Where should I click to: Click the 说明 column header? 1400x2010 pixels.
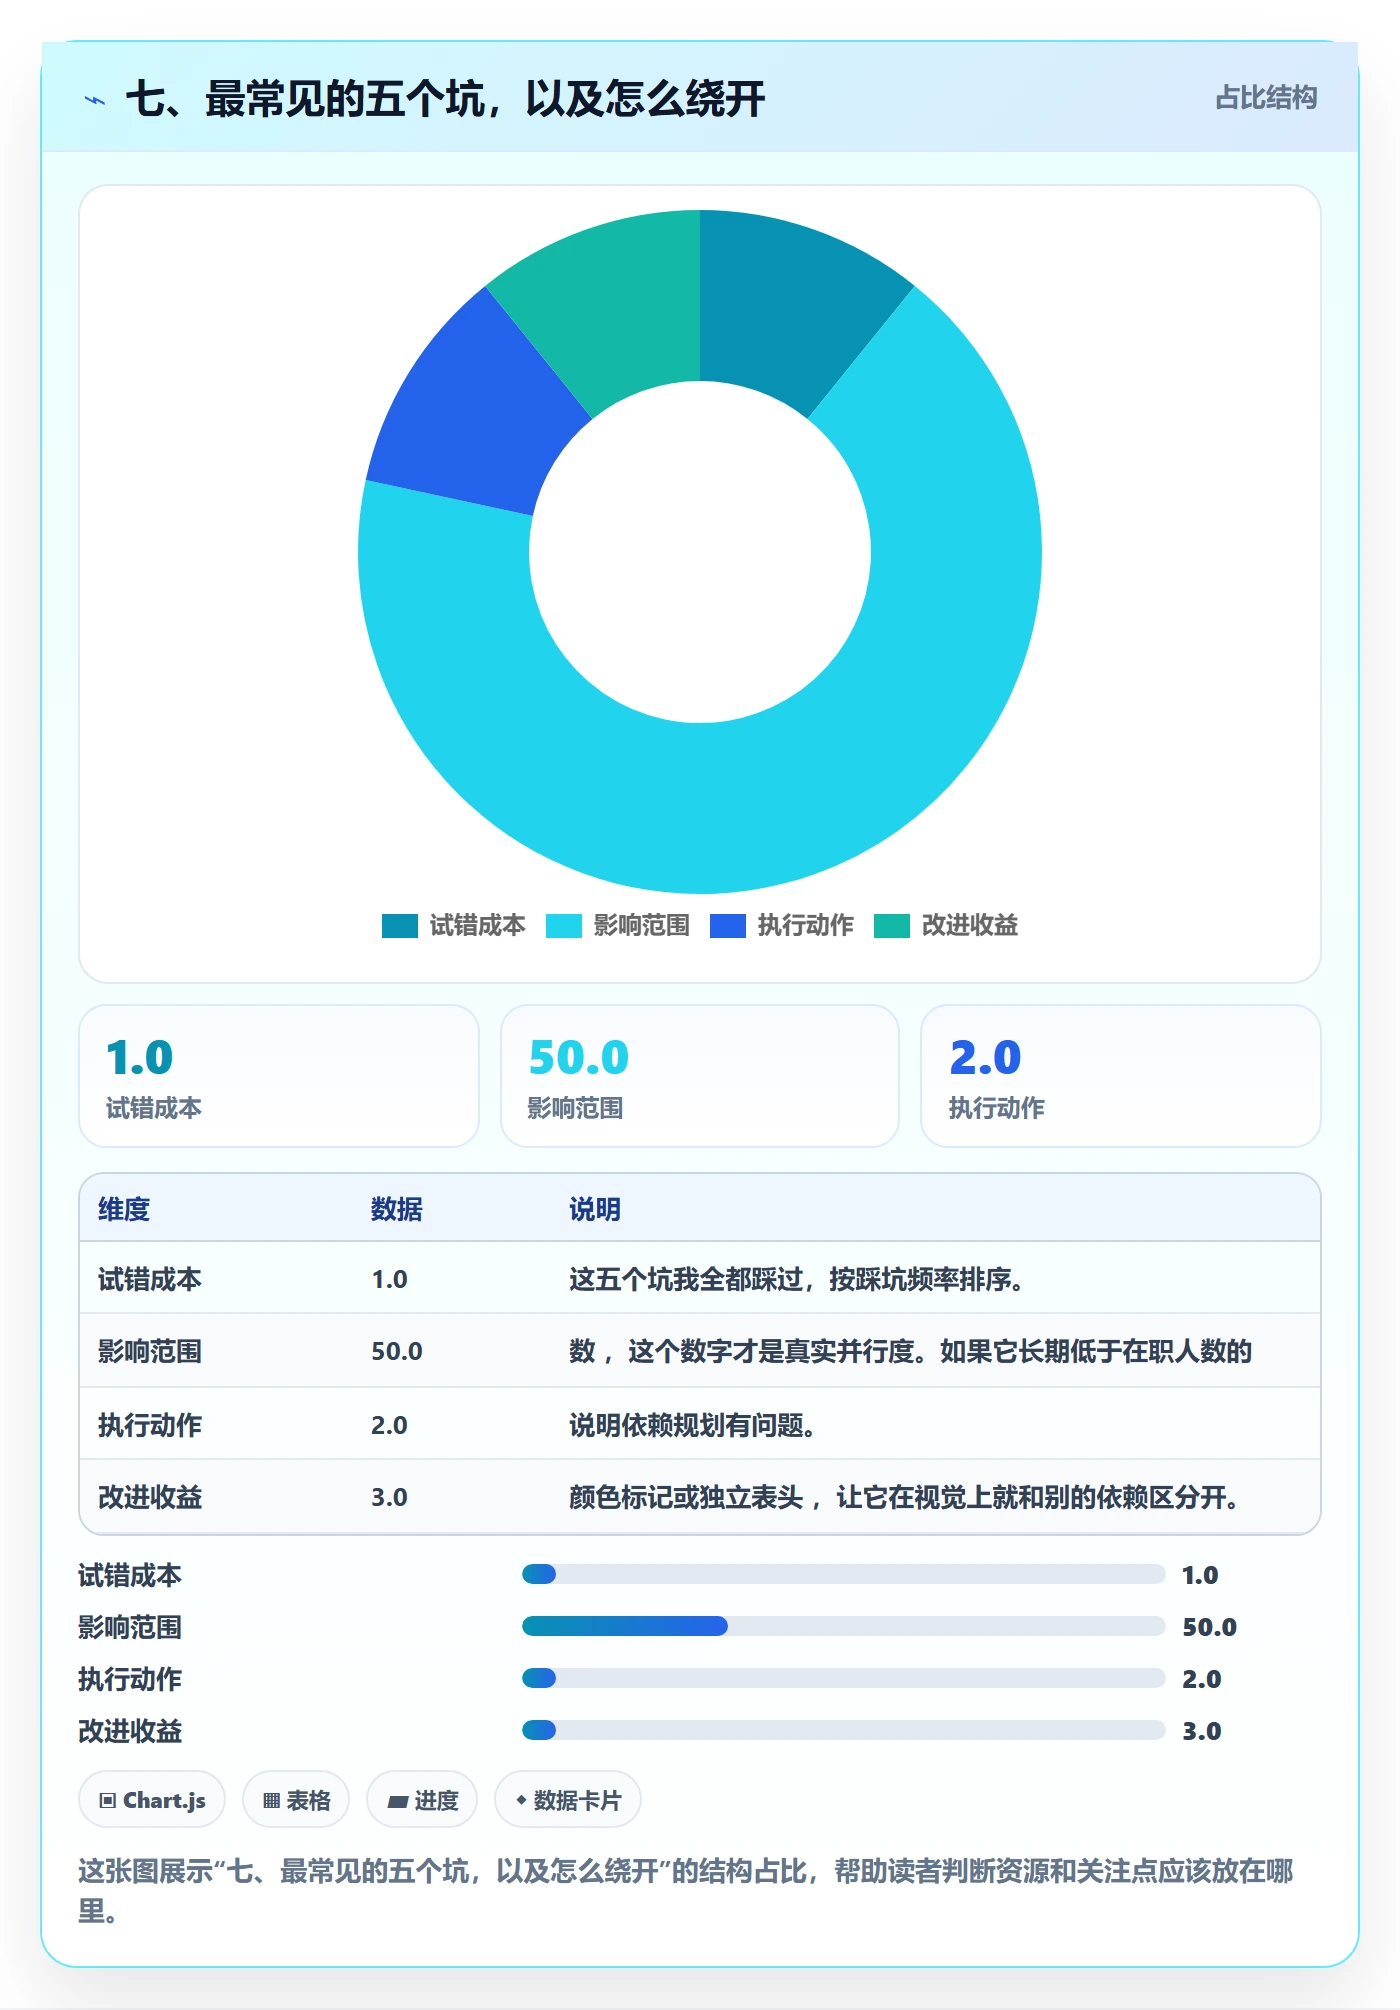click(x=595, y=1209)
